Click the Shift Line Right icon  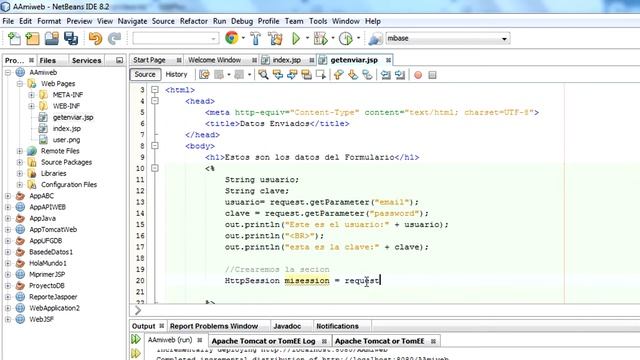tap(400, 75)
